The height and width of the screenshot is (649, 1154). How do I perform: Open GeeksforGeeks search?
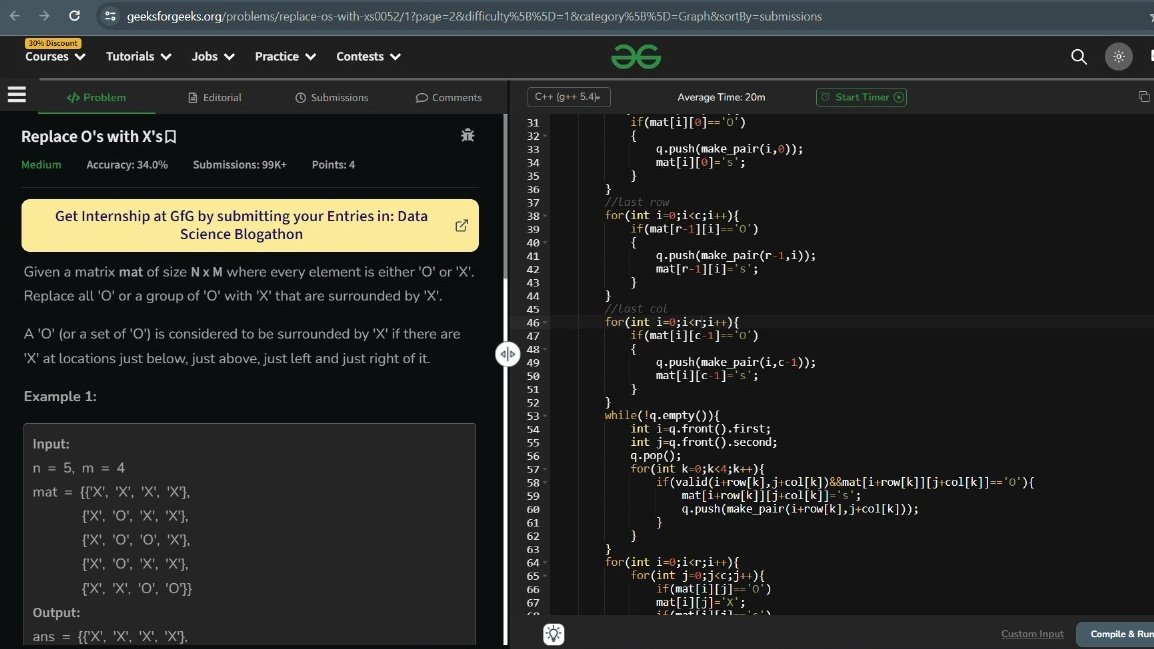(x=1079, y=57)
